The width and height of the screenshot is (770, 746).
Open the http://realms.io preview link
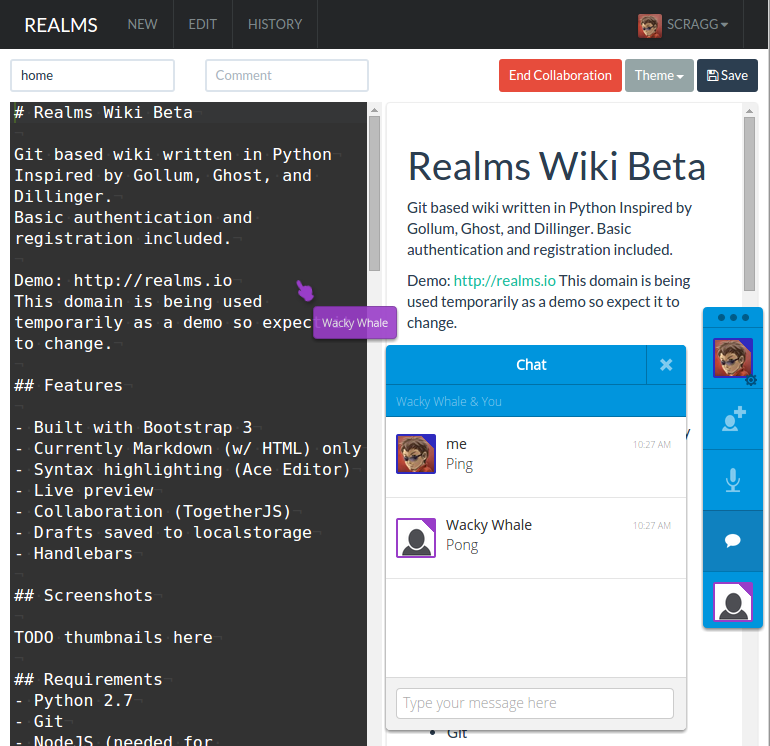[x=504, y=280]
